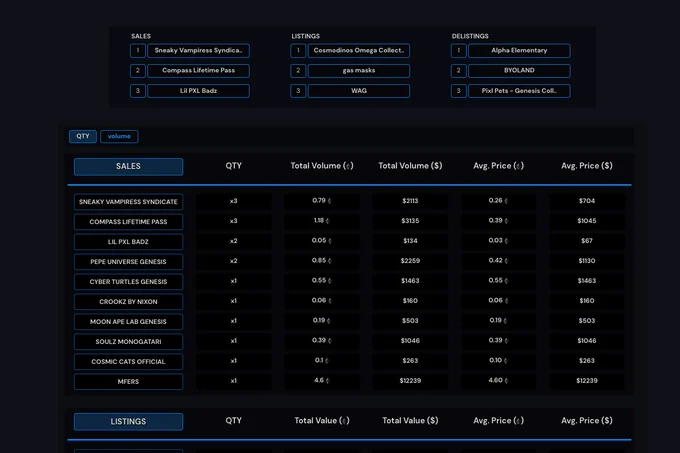Click sales Avg. Price ($) column header
This screenshot has height=453, width=680.
click(587, 166)
